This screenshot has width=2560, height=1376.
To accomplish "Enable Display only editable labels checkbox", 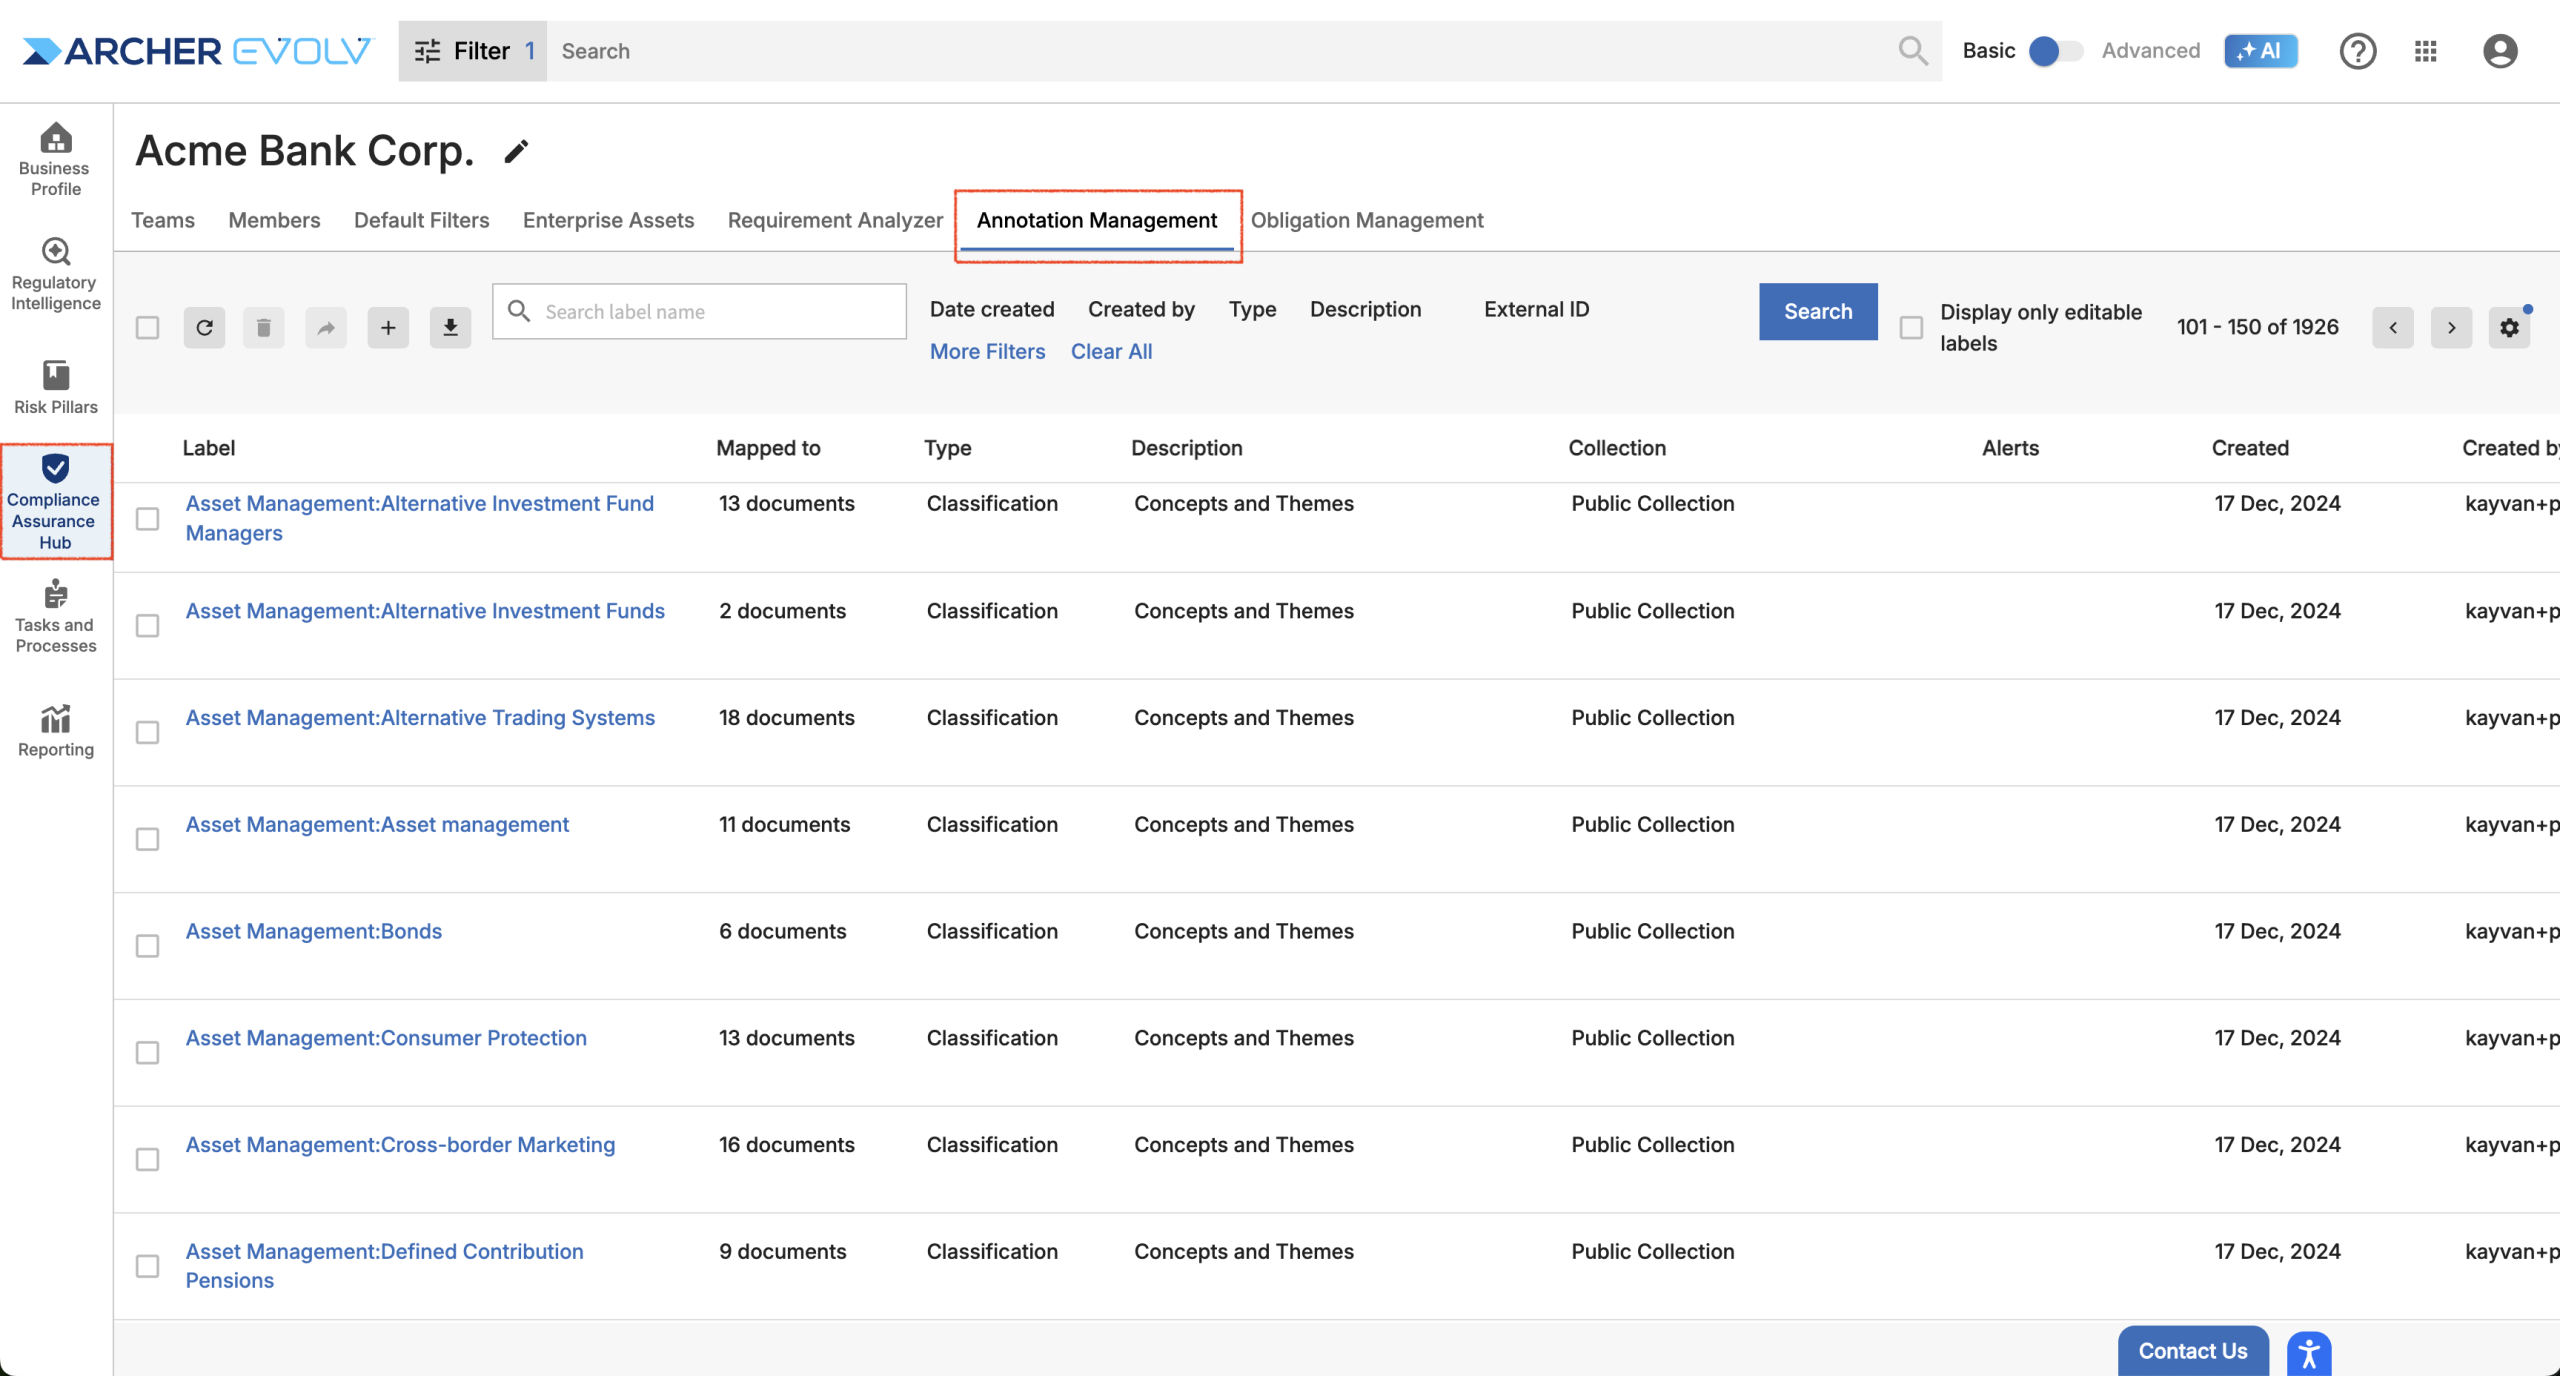I will point(1911,327).
